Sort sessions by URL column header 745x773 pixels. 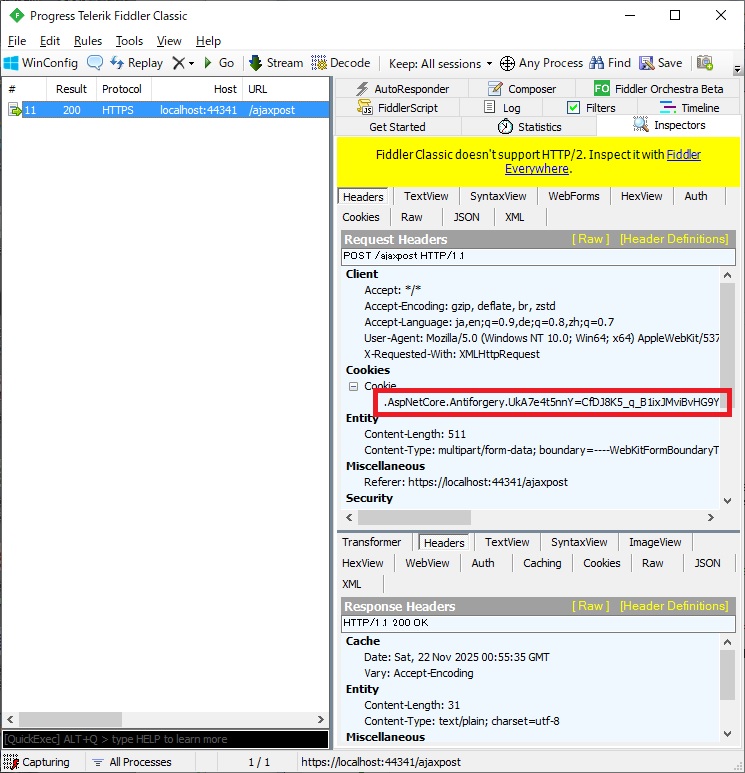(x=286, y=89)
